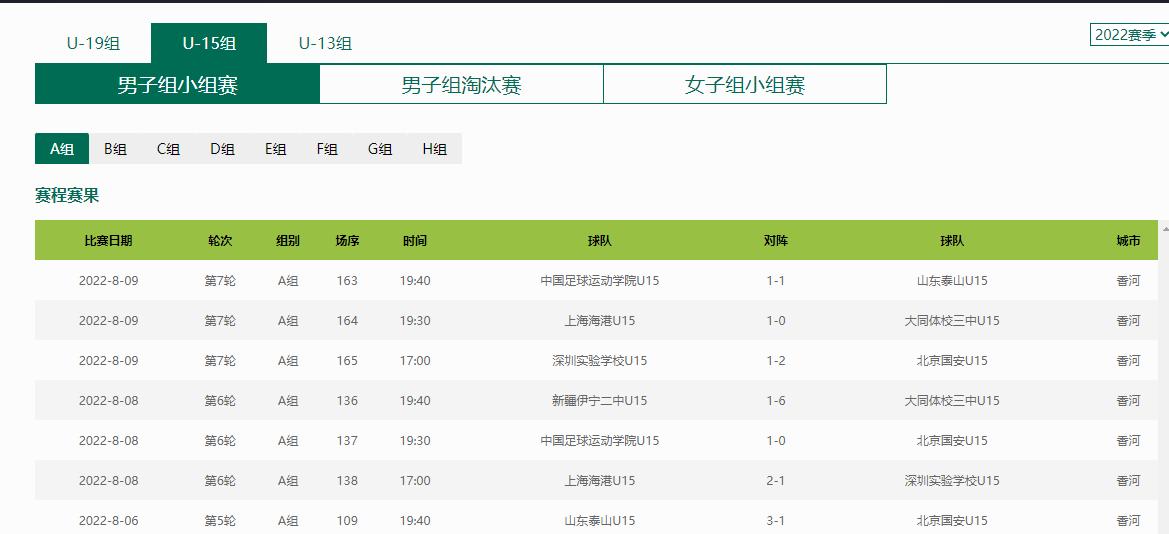This screenshot has height=534, width=1169.
Task: Click 山东泰山U15 in match 109 row
Action: tap(600, 521)
